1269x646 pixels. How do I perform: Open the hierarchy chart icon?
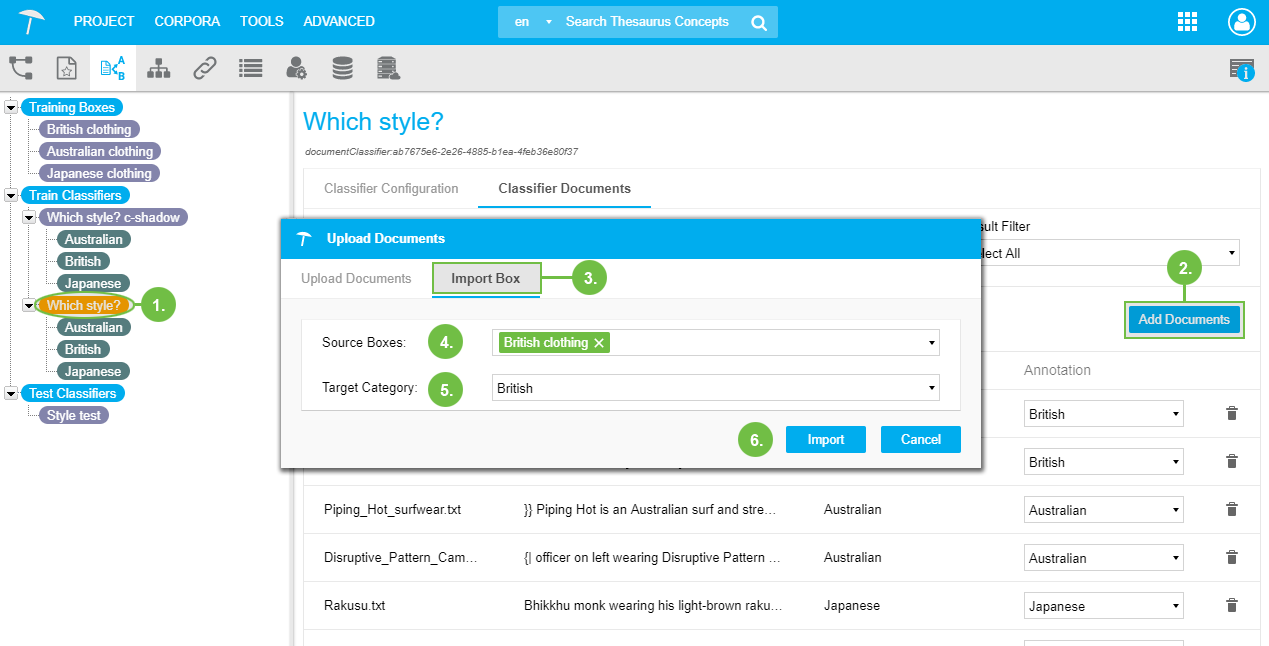point(158,68)
